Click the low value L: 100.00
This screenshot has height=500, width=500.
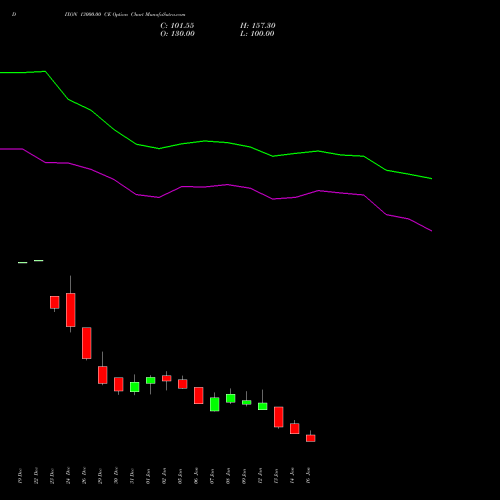click(x=257, y=34)
